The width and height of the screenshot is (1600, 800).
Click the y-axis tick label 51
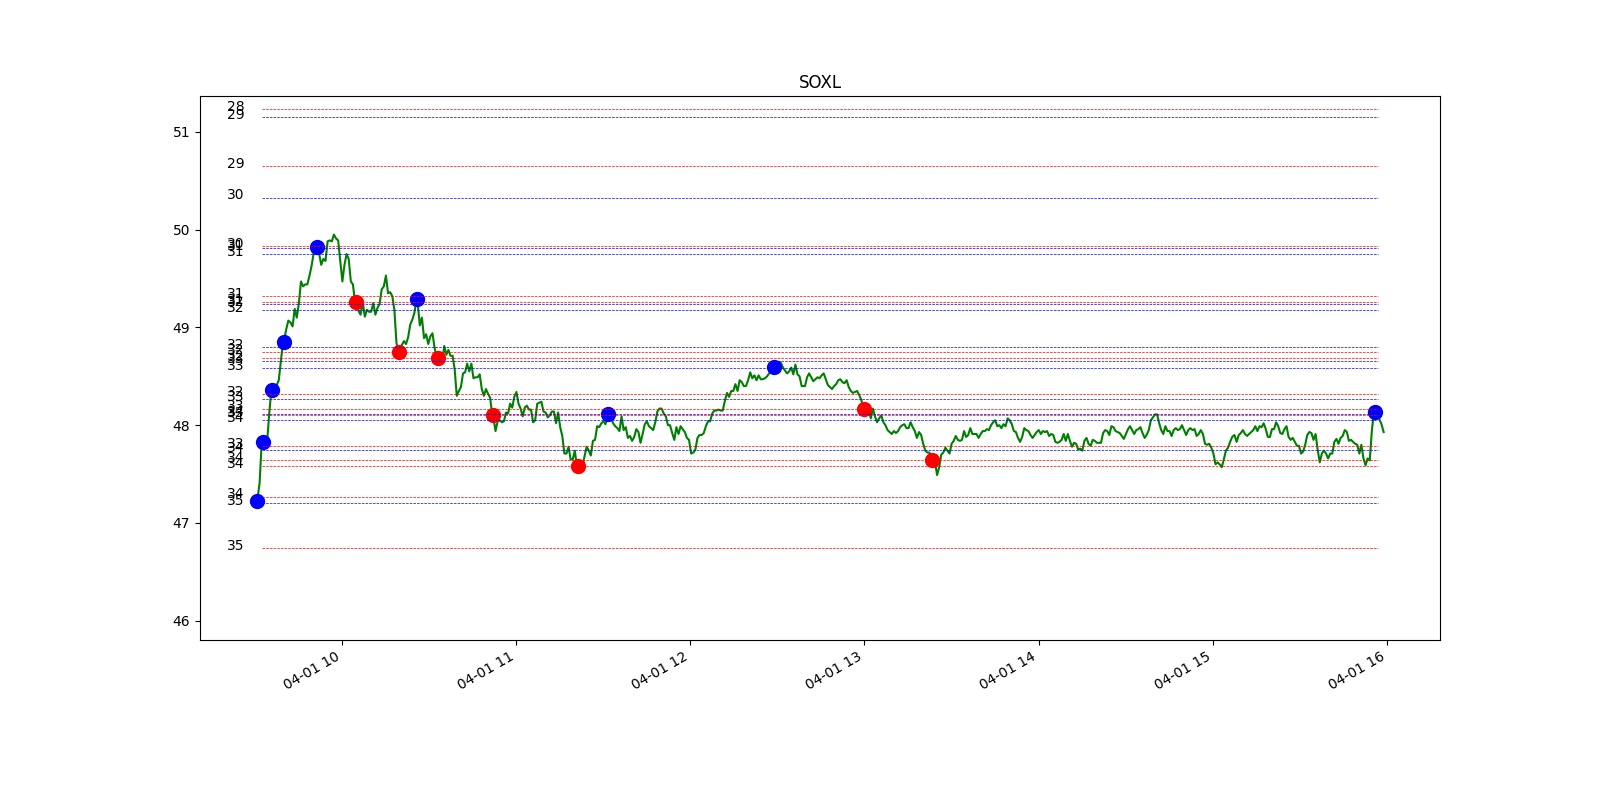pyautogui.click(x=181, y=132)
